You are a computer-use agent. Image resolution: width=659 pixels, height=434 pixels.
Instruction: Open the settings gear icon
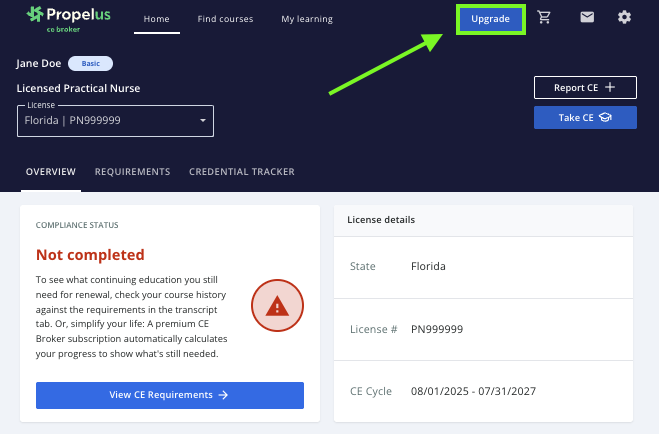click(624, 18)
